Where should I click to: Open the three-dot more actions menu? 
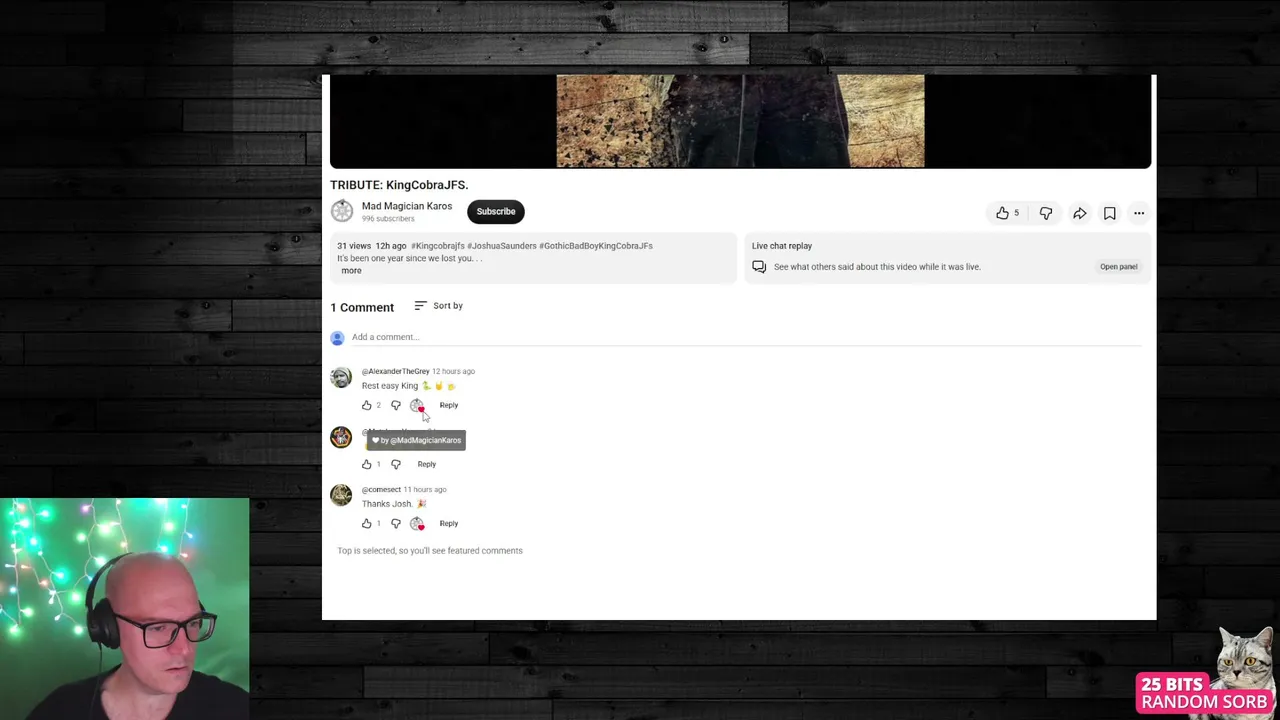(x=1139, y=213)
